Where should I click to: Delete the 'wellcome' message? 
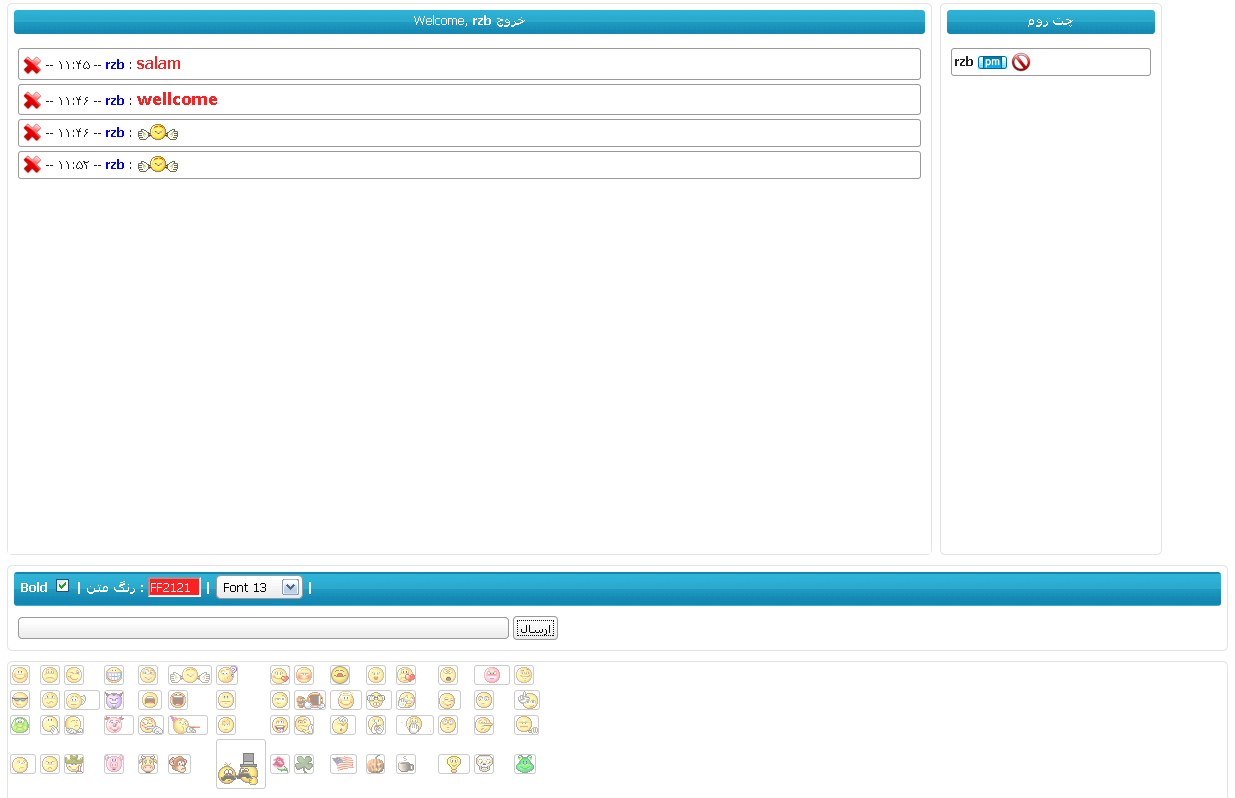(32, 100)
